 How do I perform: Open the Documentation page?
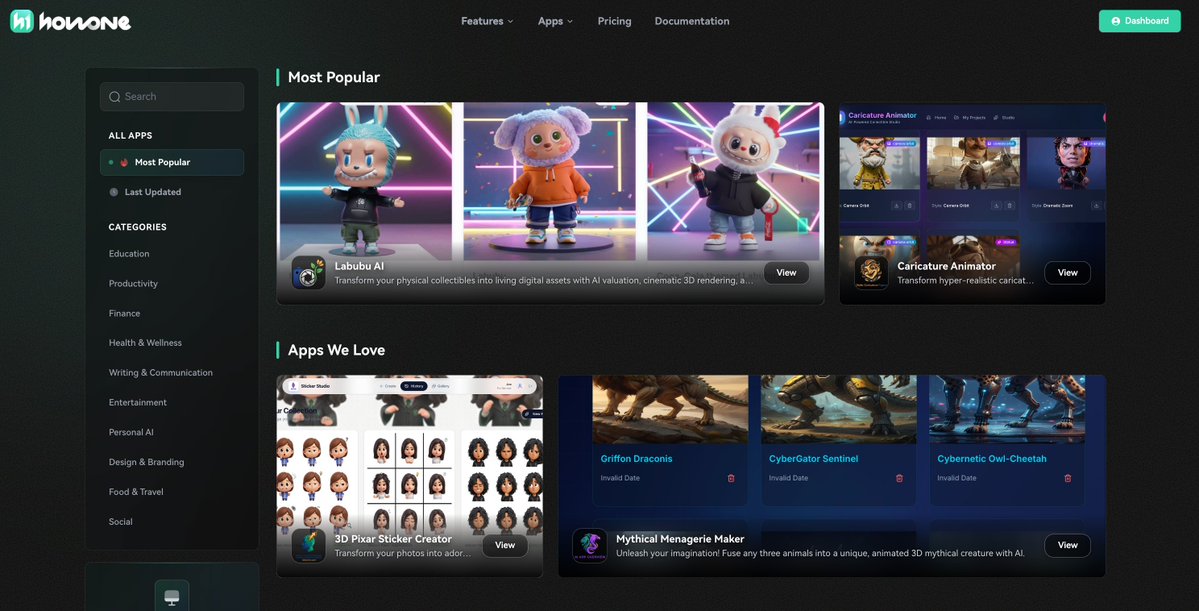692,21
